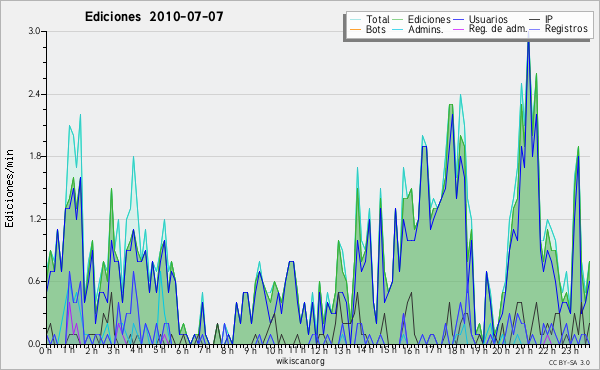600x370 pixels.
Task: Click the '9 h' x-axis label
Action: (x=251, y=350)
